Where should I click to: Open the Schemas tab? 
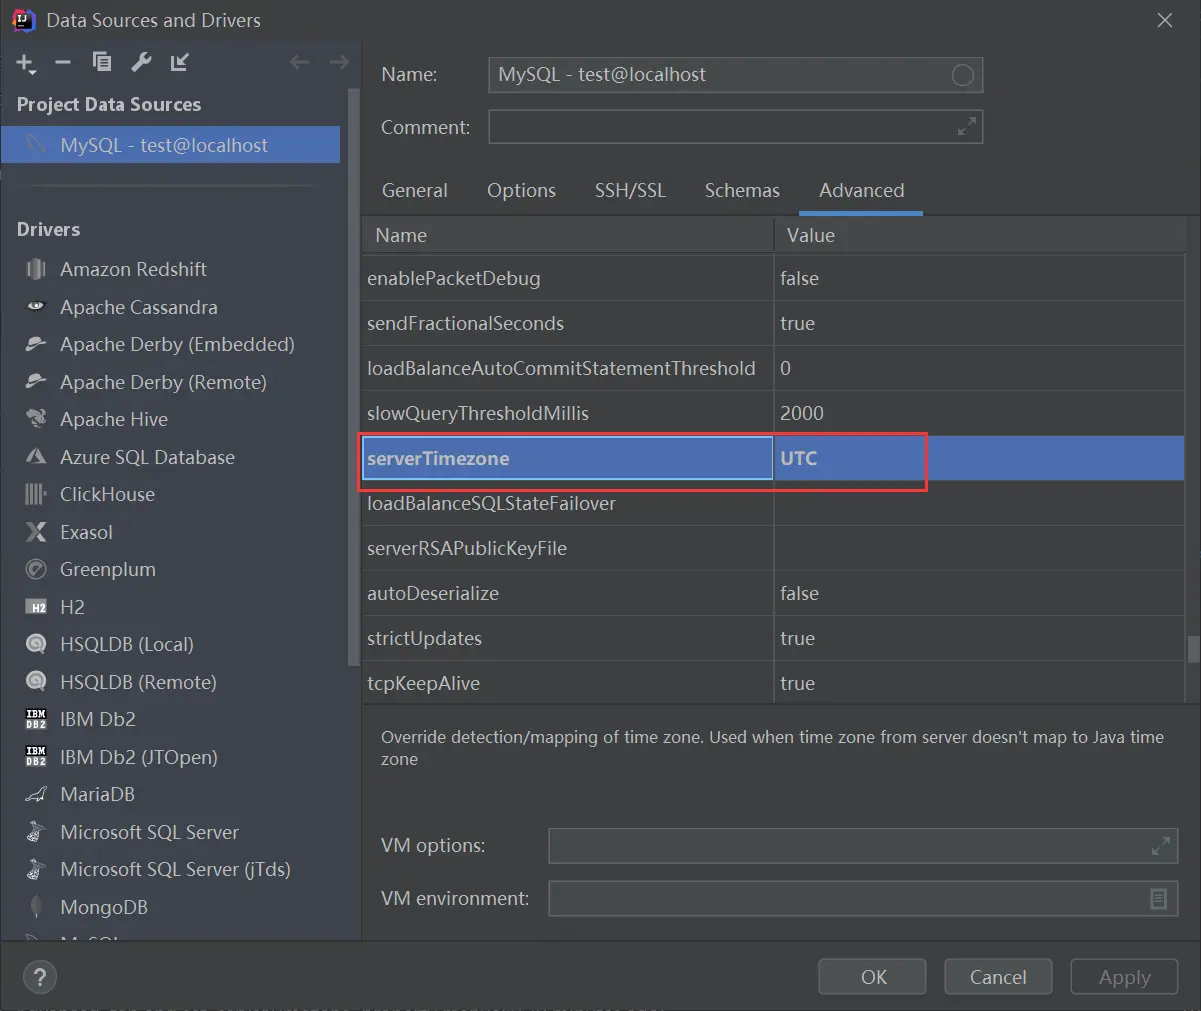coord(742,190)
